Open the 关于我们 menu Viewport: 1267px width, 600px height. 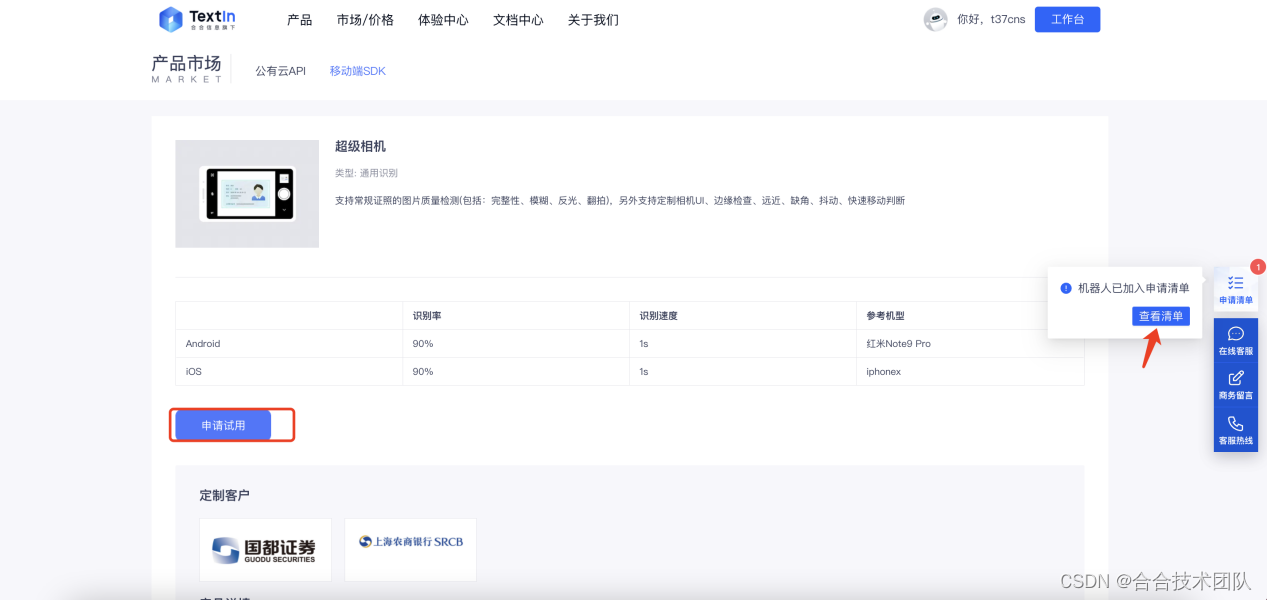tap(593, 20)
